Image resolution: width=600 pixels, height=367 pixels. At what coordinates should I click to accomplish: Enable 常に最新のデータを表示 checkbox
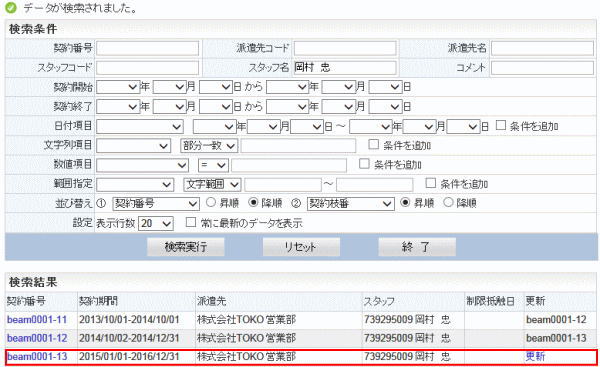(191, 222)
